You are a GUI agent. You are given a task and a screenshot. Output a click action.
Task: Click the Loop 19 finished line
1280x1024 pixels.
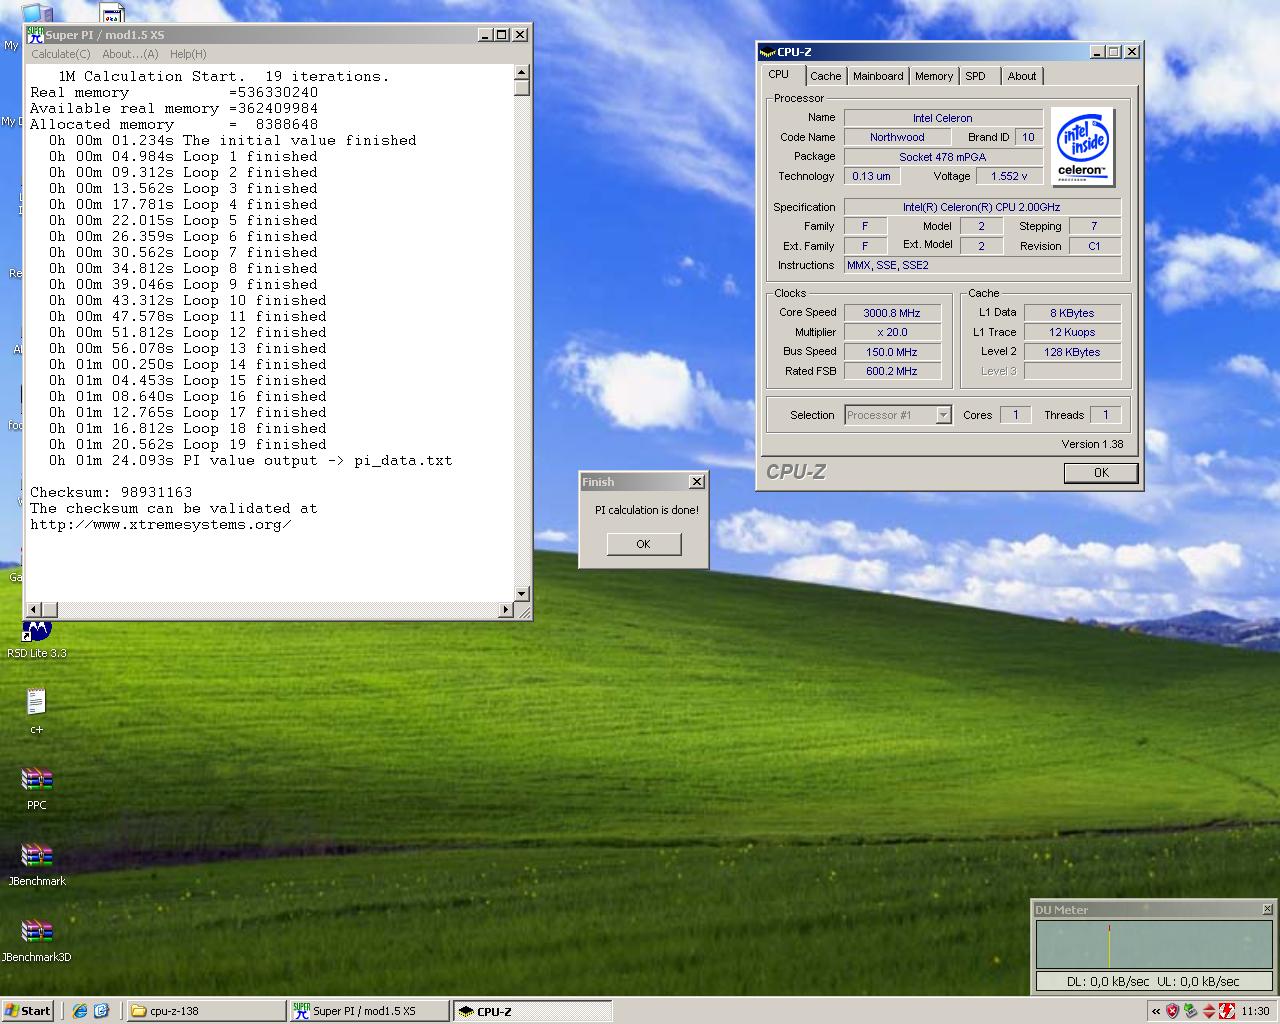(x=188, y=444)
